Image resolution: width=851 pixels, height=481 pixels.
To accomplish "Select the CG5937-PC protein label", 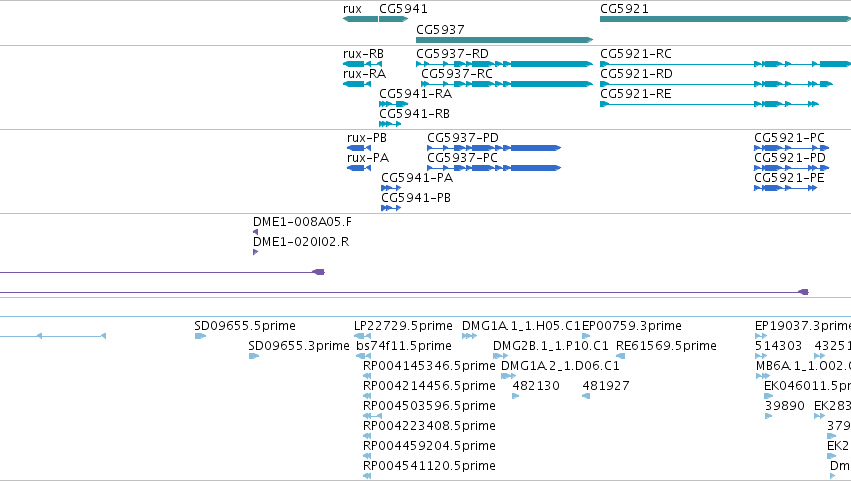I will (462, 158).
